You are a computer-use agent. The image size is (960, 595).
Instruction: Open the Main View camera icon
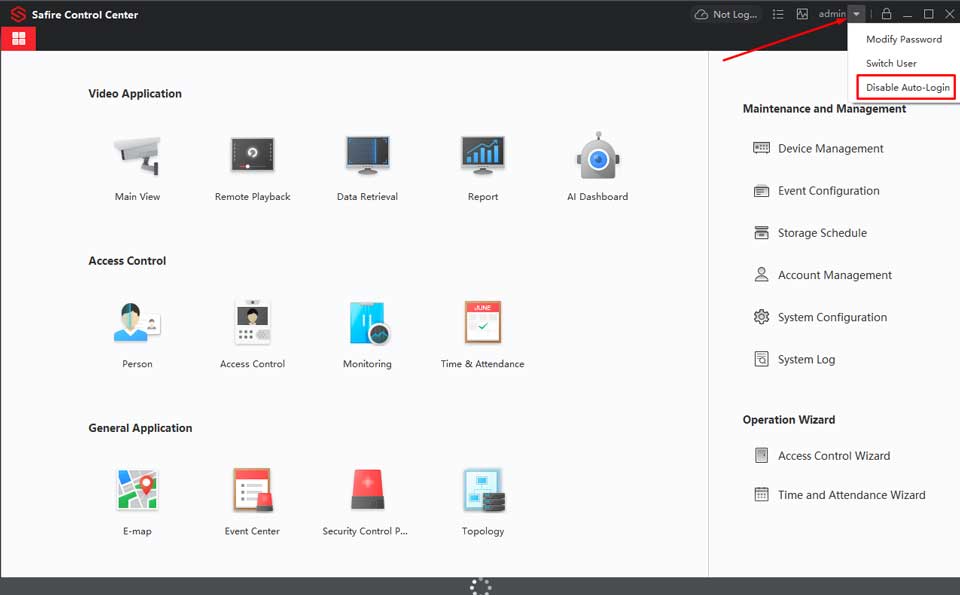[x=137, y=157]
